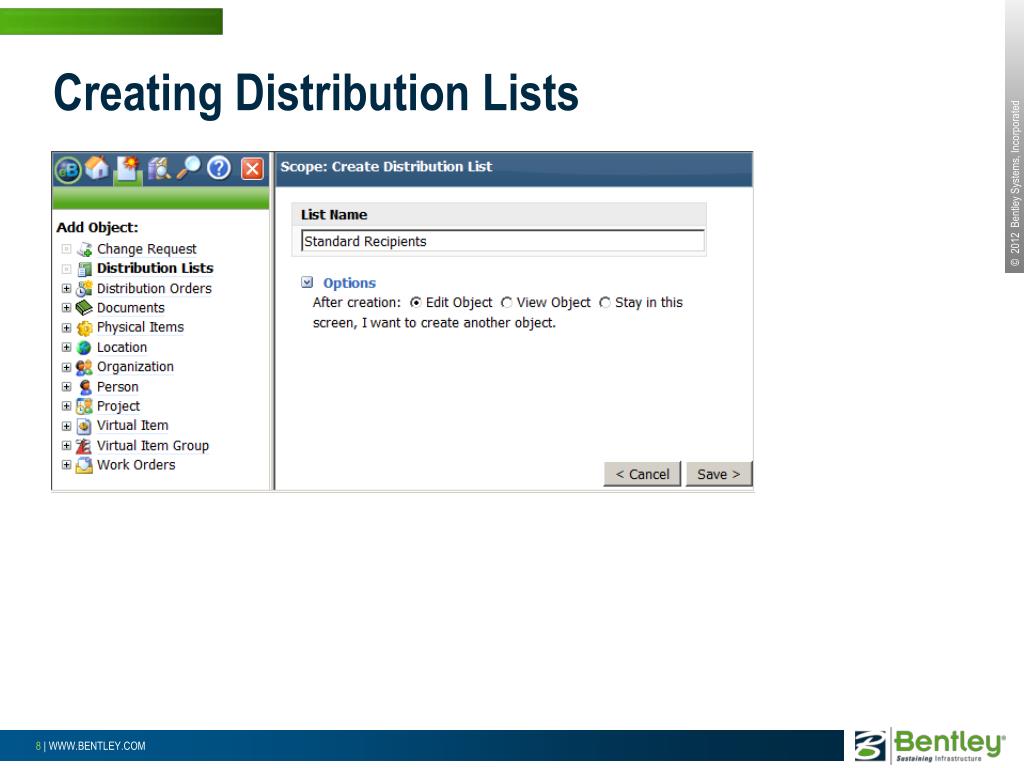Open Virtual Item Group link
The height and width of the screenshot is (768, 1024).
tap(153, 445)
